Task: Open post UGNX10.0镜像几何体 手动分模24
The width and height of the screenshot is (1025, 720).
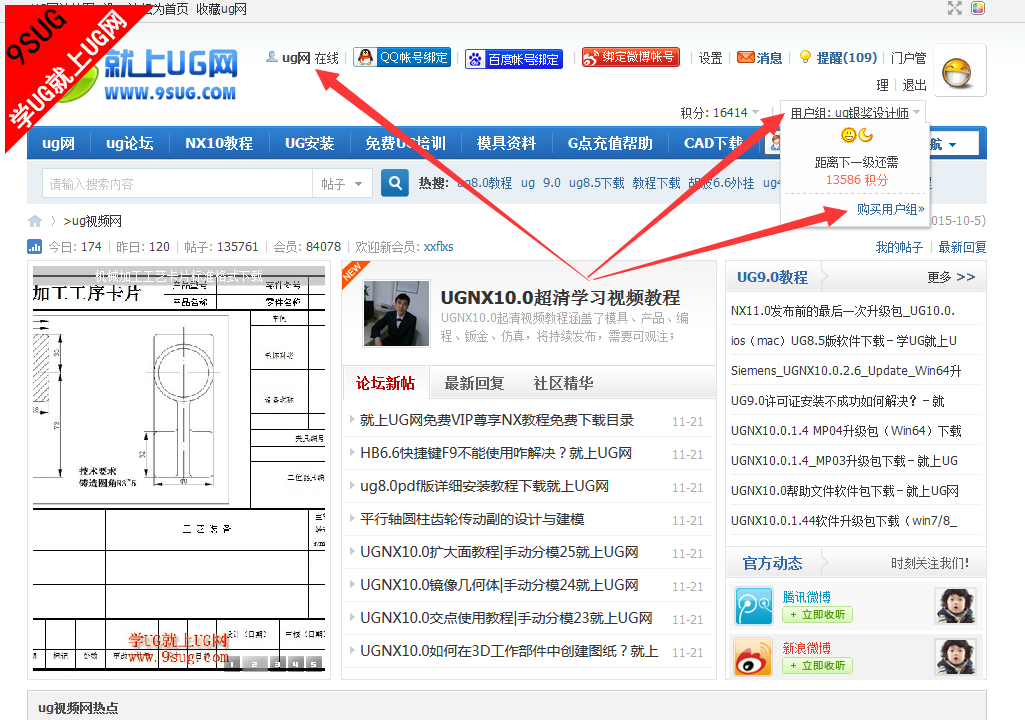Action: point(498,585)
